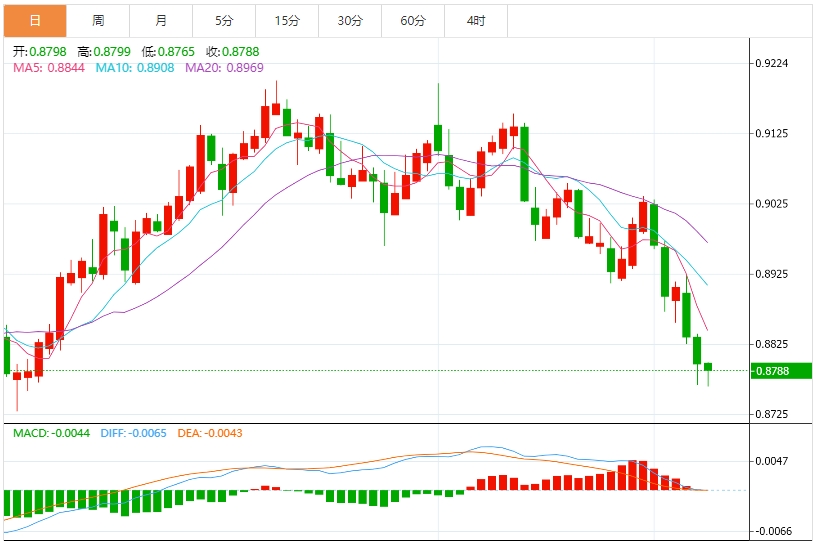Click the 0.0047 MACD axis label

click(x=772, y=461)
